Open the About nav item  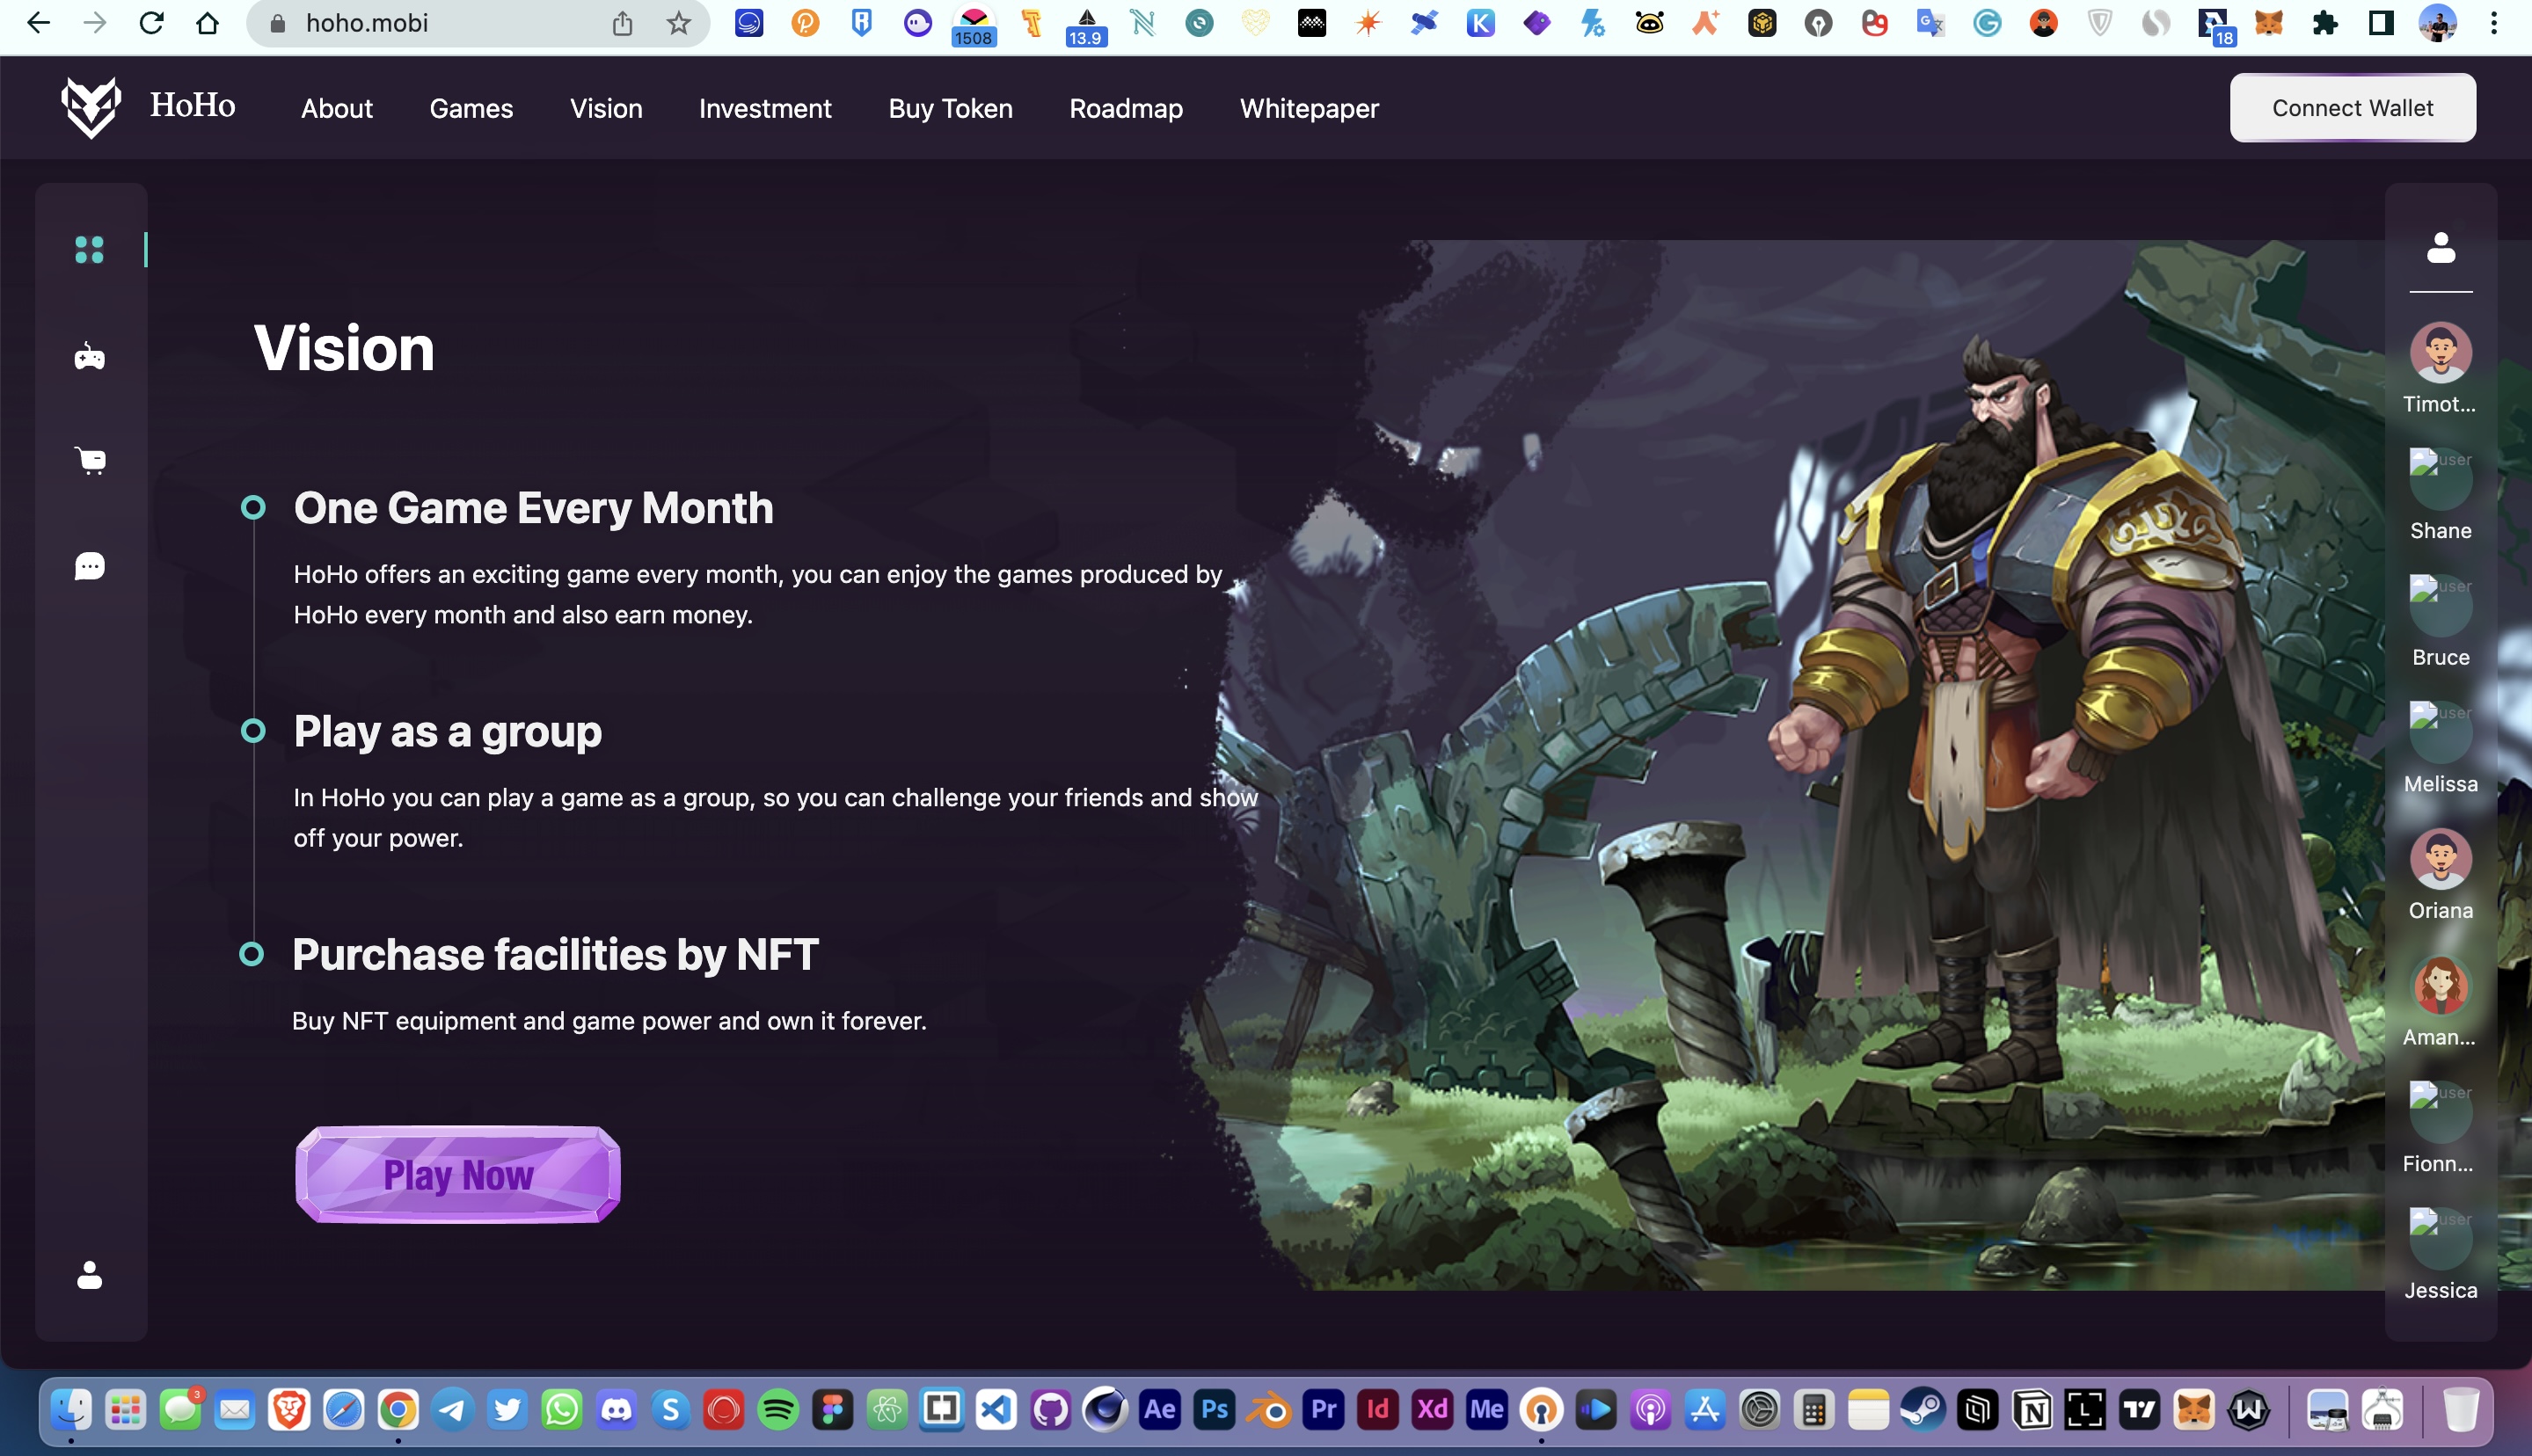tap(337, 108)
